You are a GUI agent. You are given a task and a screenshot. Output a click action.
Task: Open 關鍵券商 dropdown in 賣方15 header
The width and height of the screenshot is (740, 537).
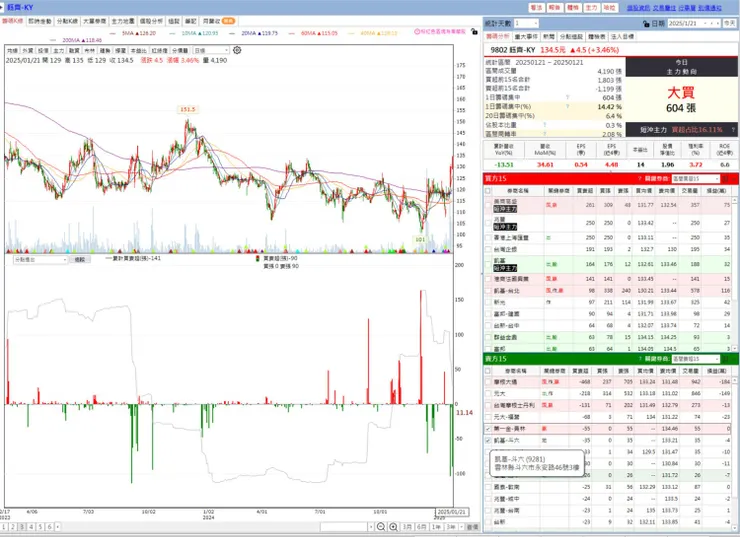(x=696, y=359)
